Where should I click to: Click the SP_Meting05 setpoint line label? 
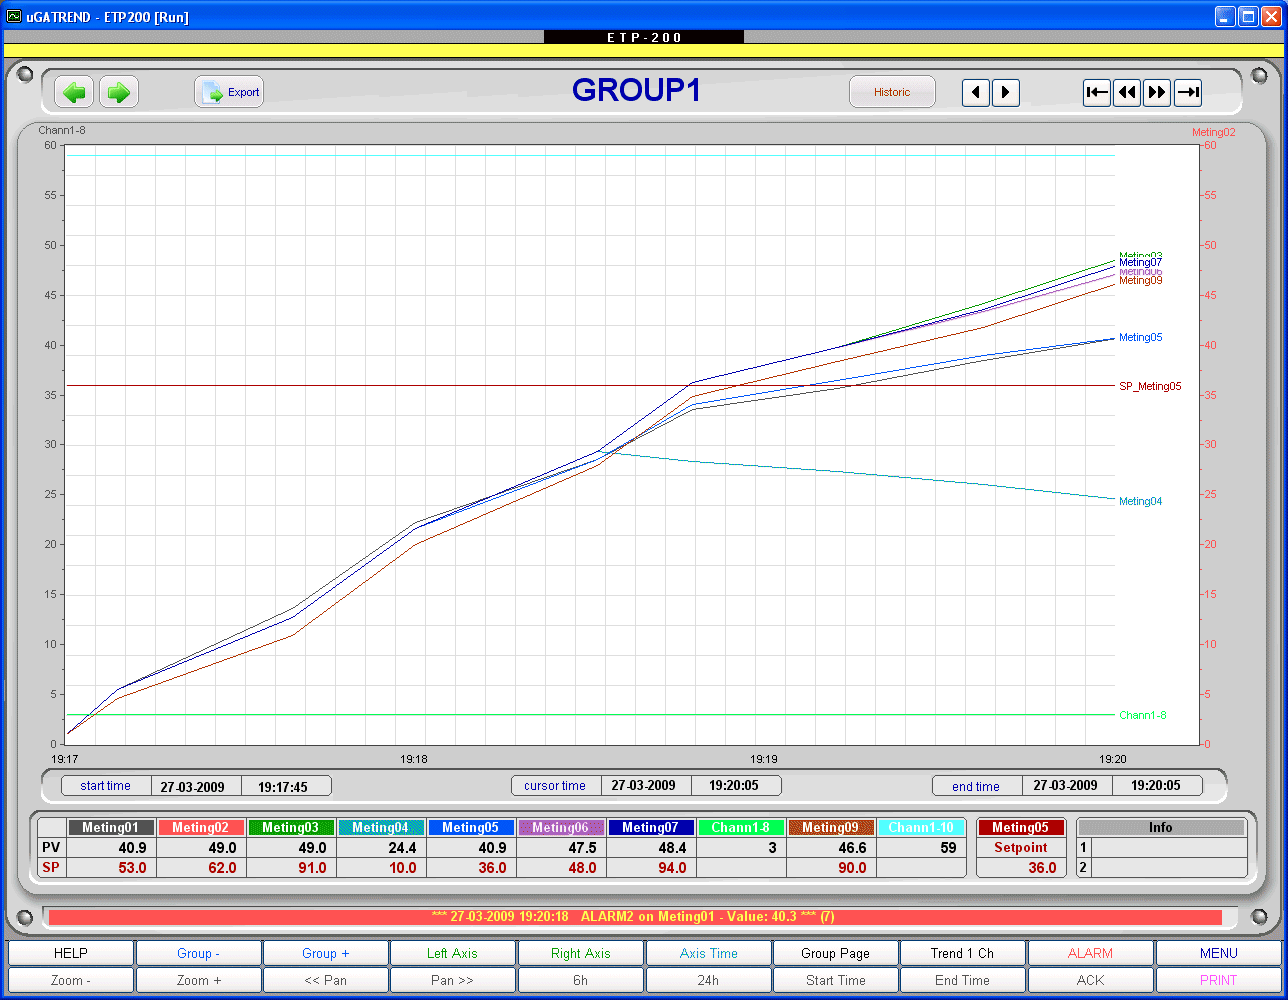click(x=1150, y=386)
